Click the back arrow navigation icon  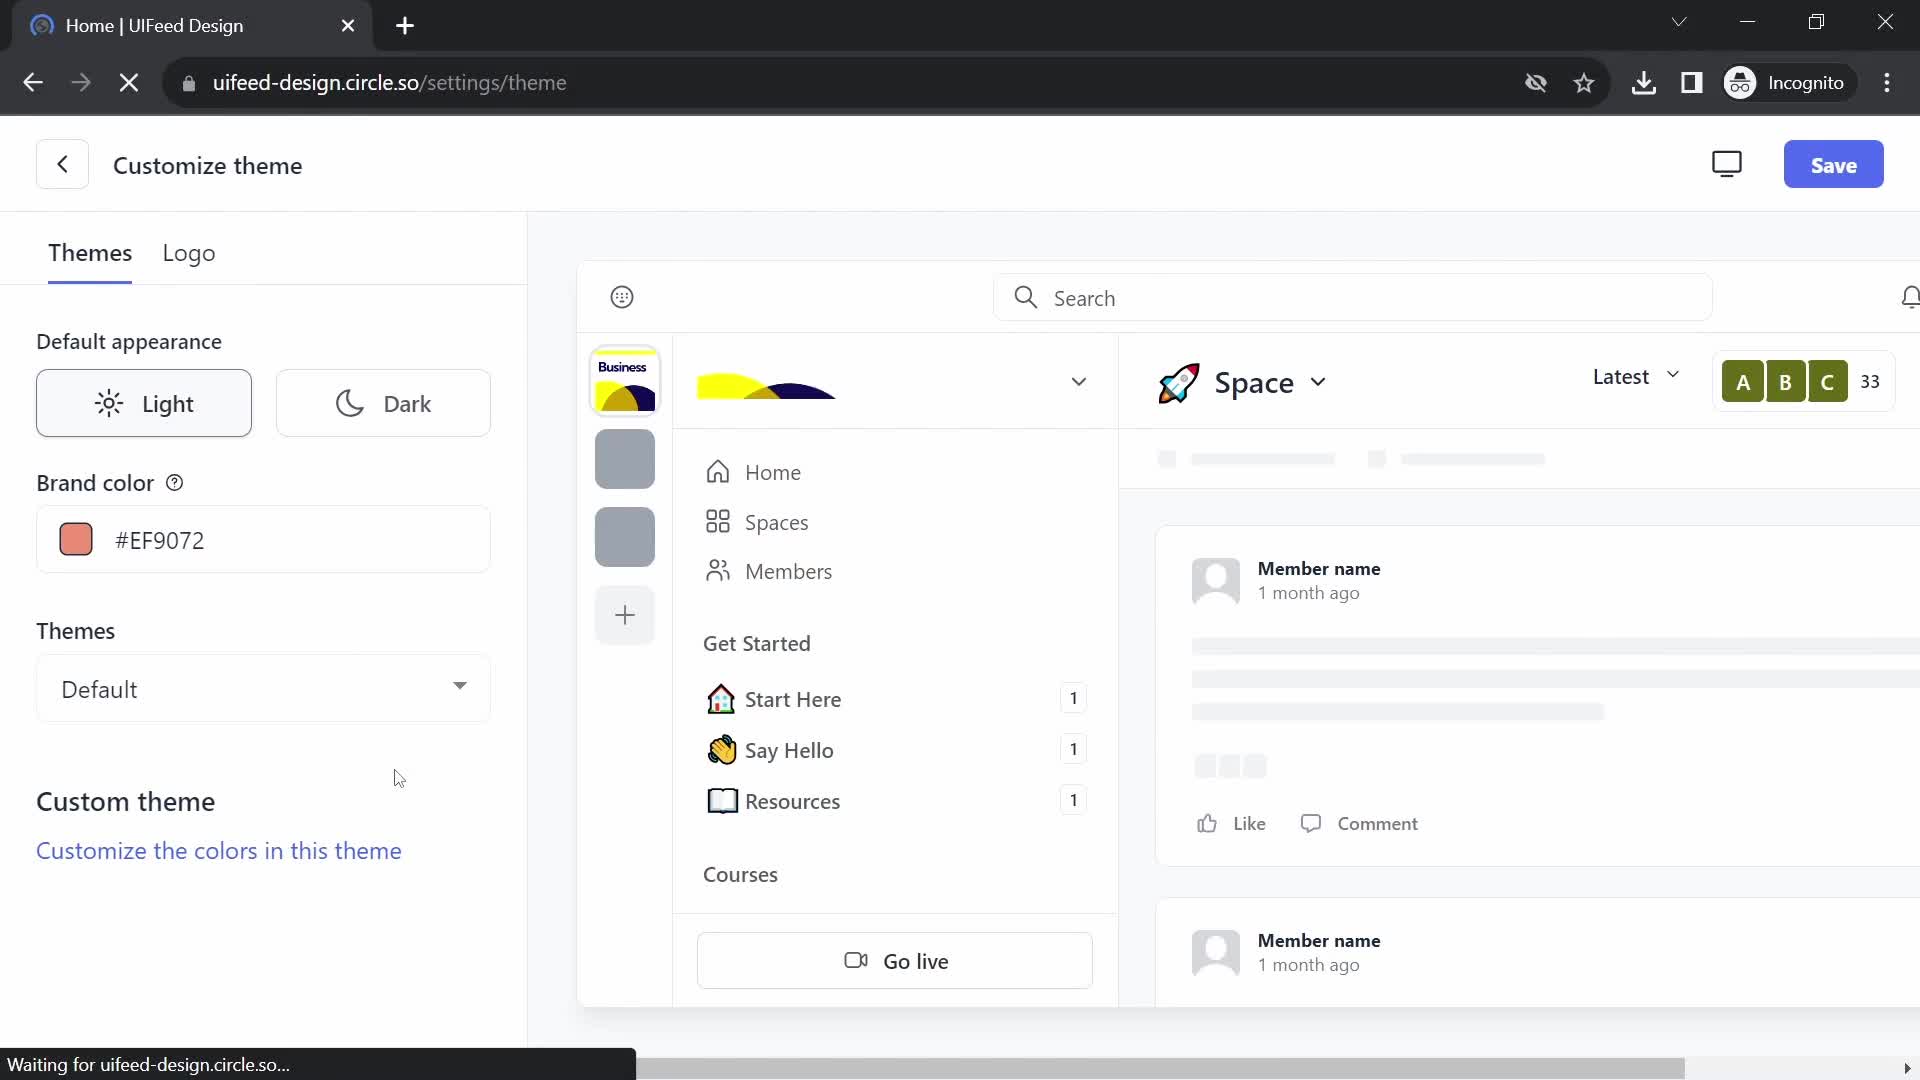[62, 165]
